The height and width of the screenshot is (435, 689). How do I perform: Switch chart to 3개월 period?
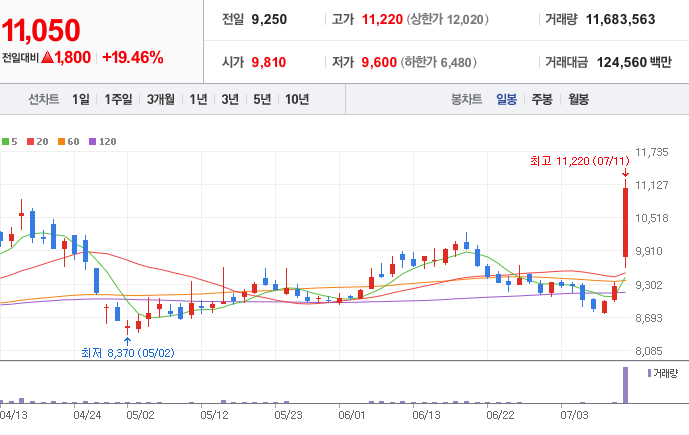click(161, 99)
